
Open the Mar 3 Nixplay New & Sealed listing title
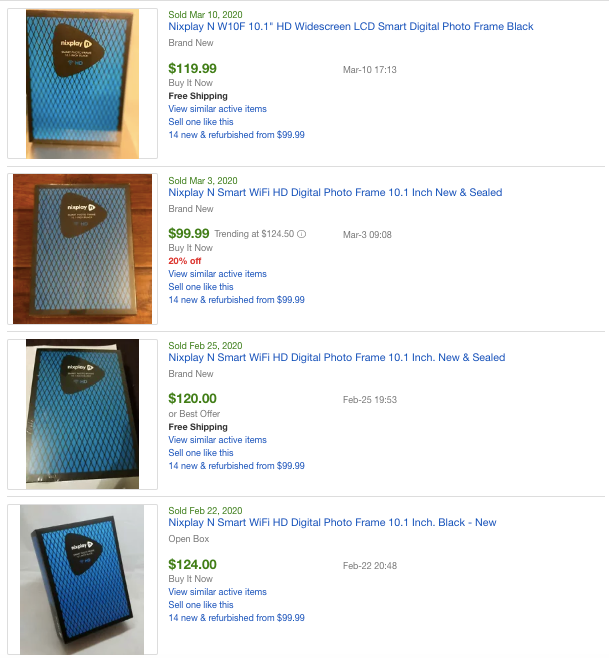point(335,193)
